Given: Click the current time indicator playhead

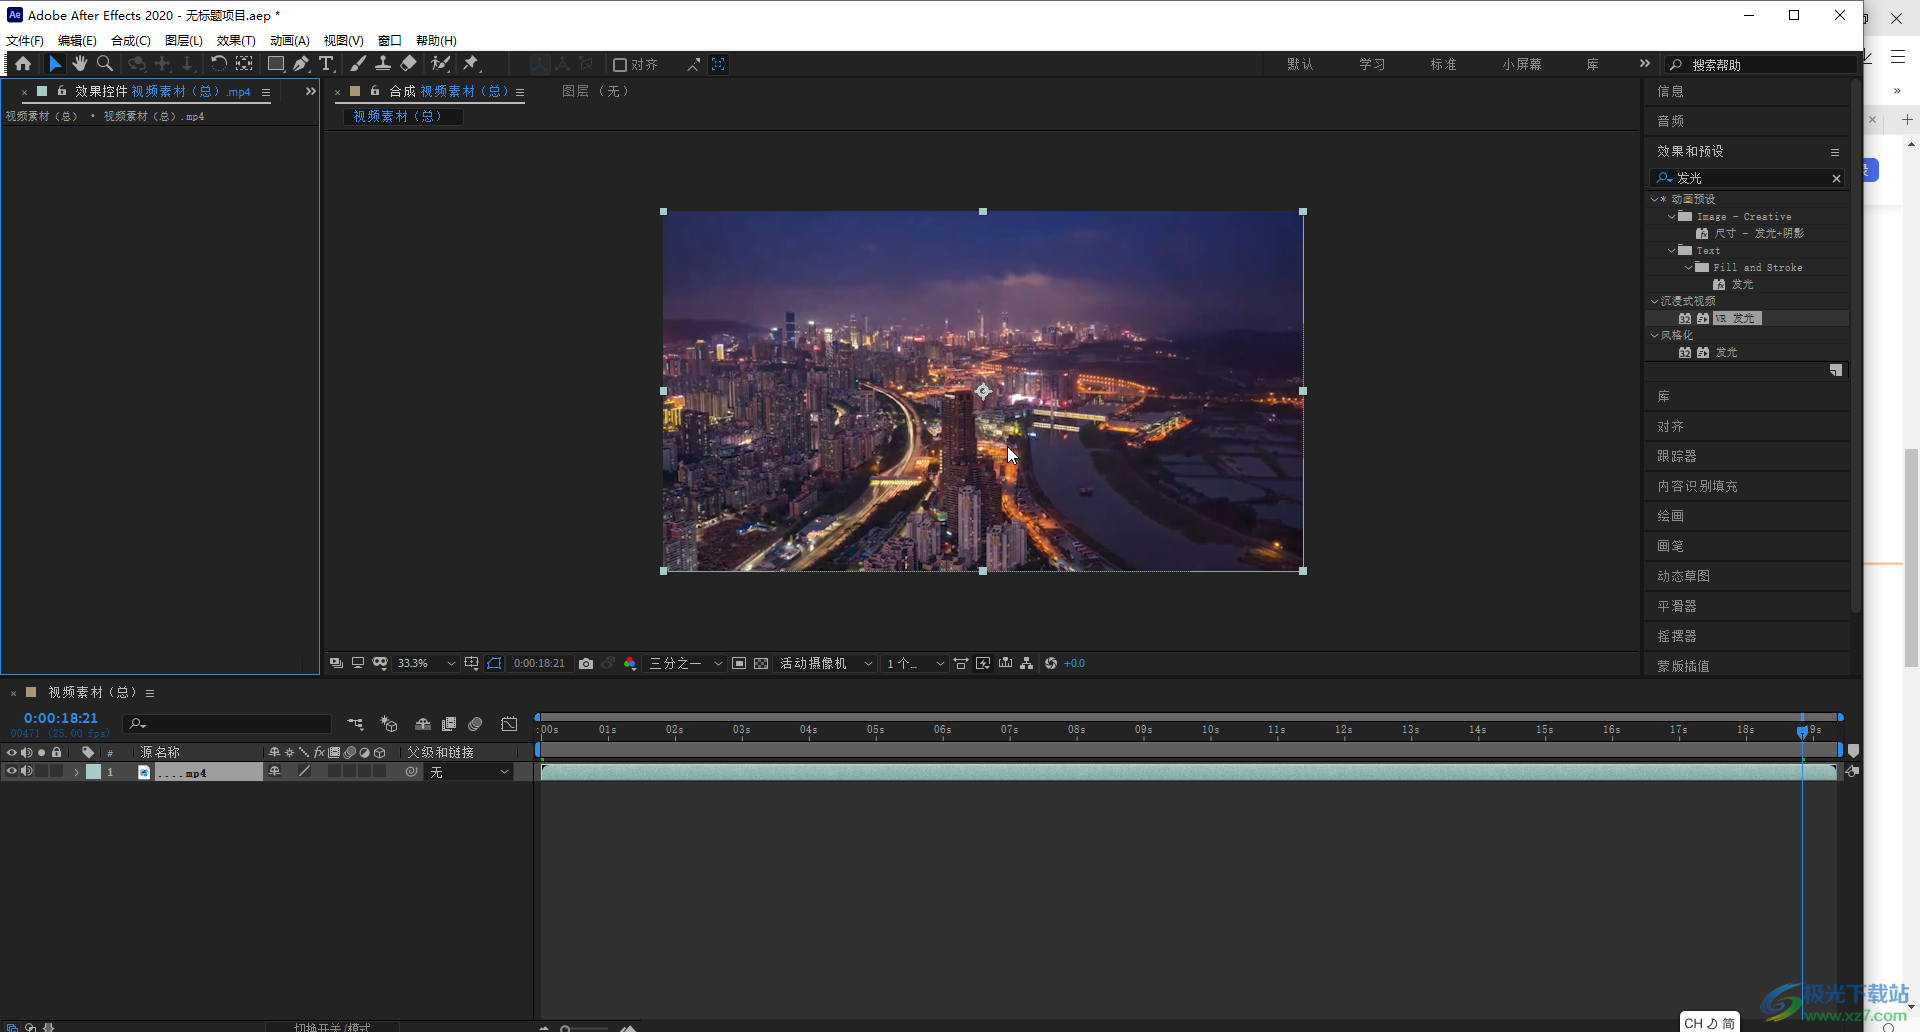Looking at the screenshot, I should [x=1802, y=731].
